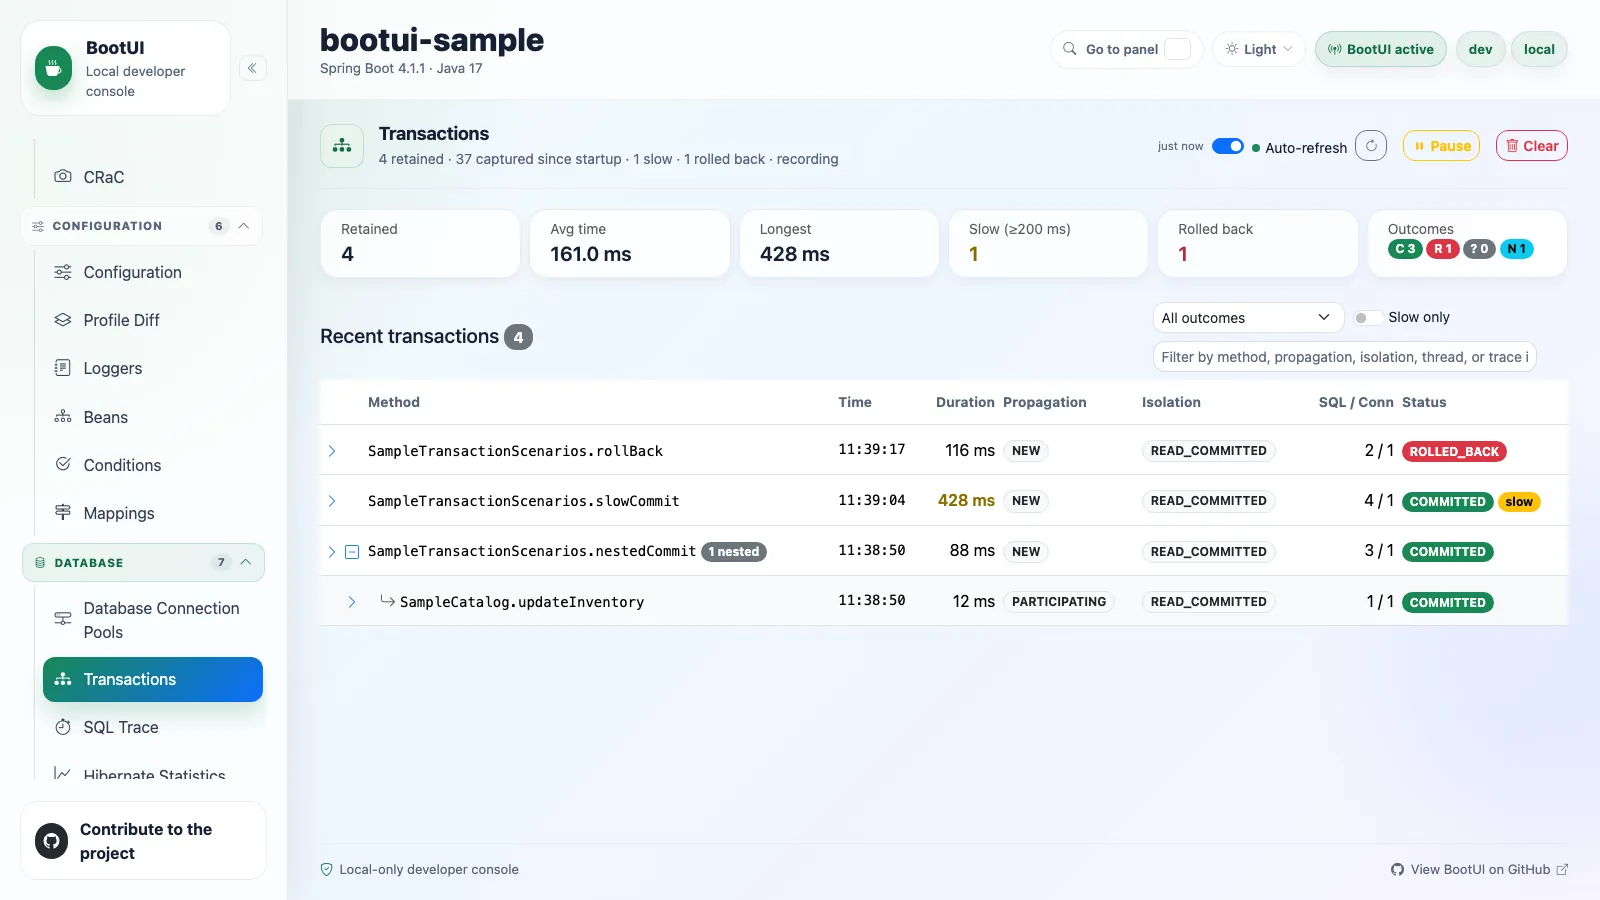Click the R 1 rolled back outcome chip
The height and width of the screenshot is (900, 1600).
point(1442,249)
